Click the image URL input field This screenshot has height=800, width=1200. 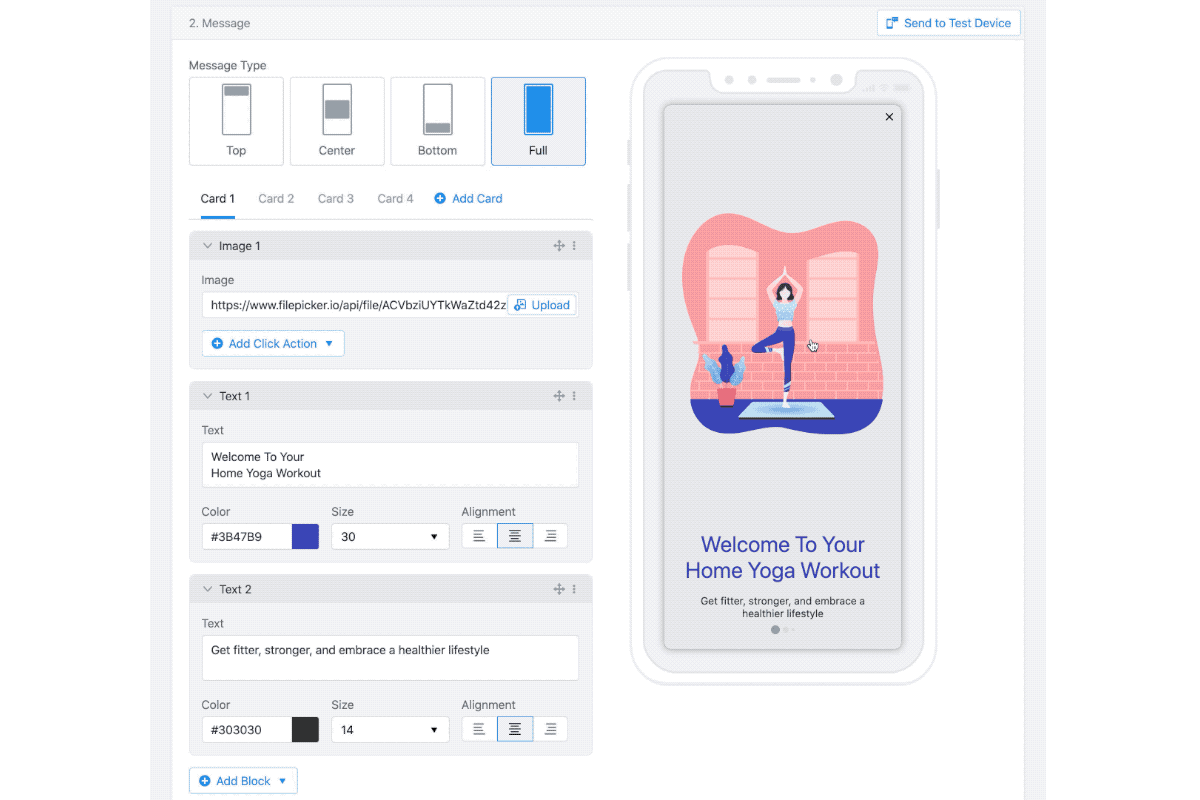coord(355,305)
